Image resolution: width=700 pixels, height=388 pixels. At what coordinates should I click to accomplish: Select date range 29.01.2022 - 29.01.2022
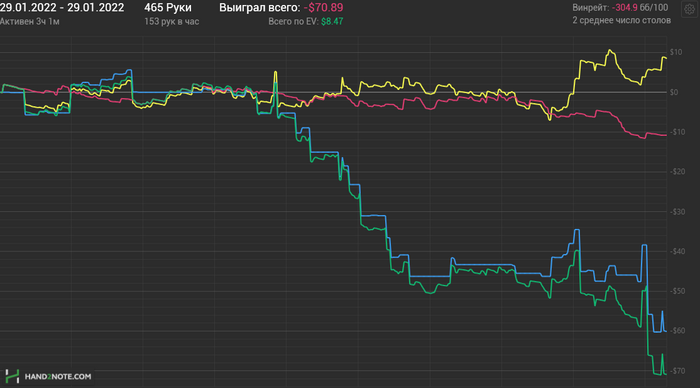click(62, 8)
